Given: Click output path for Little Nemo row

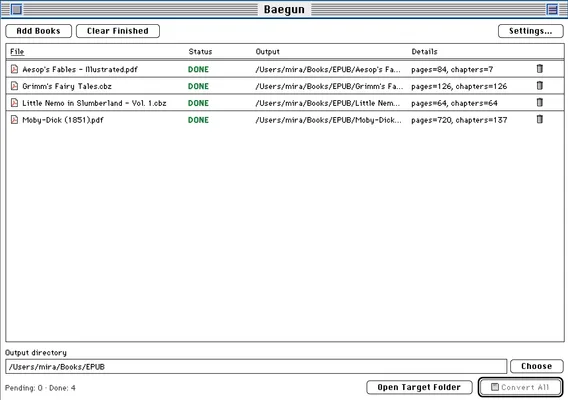Looking at the screenshot, I should click(x=328, y=103).
